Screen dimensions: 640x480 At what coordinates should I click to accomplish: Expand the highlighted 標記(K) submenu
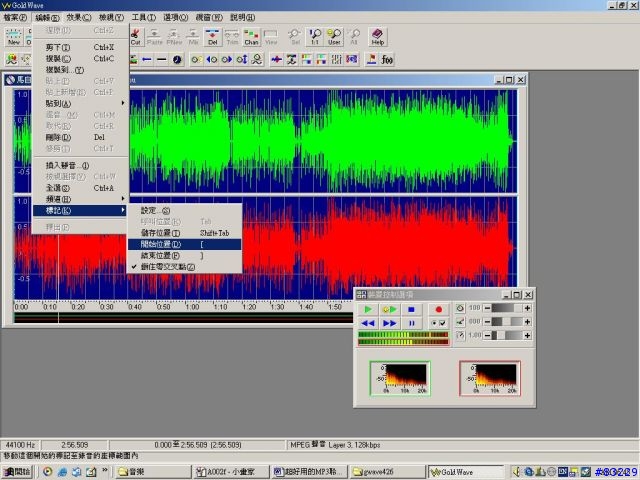[x=80, y=210]
